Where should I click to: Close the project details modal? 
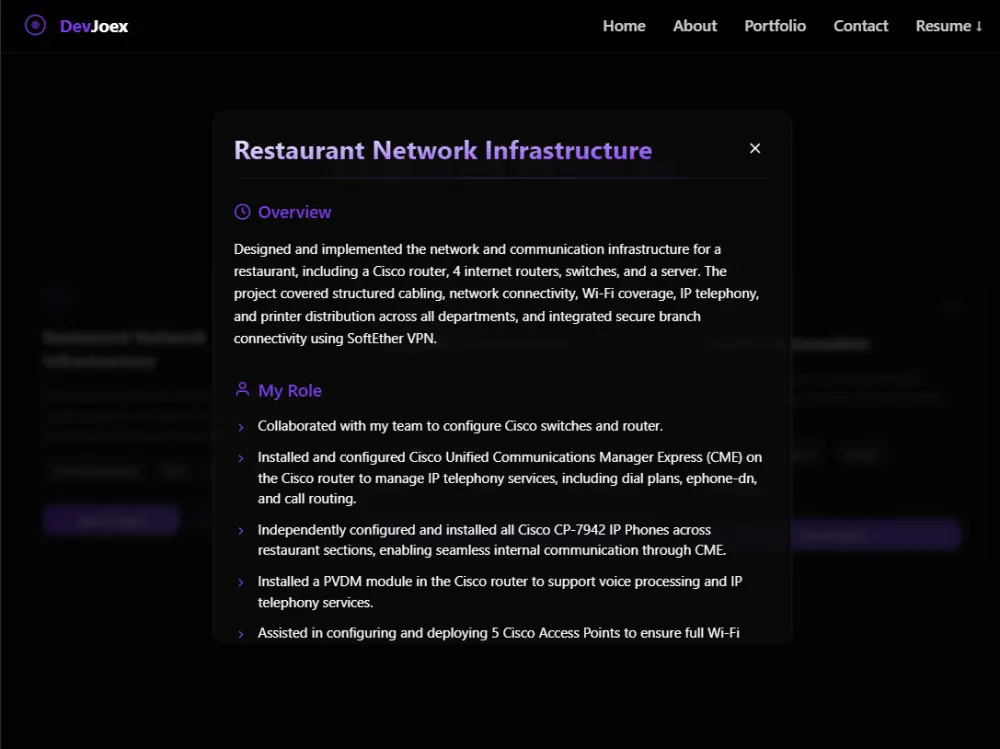[x=754, y=149]
